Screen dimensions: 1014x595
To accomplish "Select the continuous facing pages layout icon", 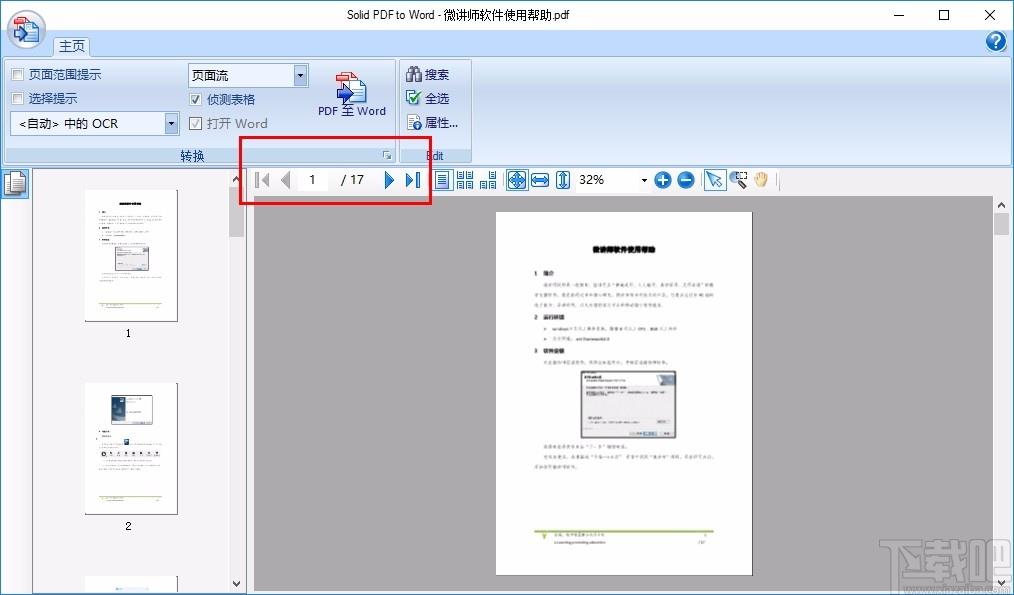I will (x=488, y=180).
